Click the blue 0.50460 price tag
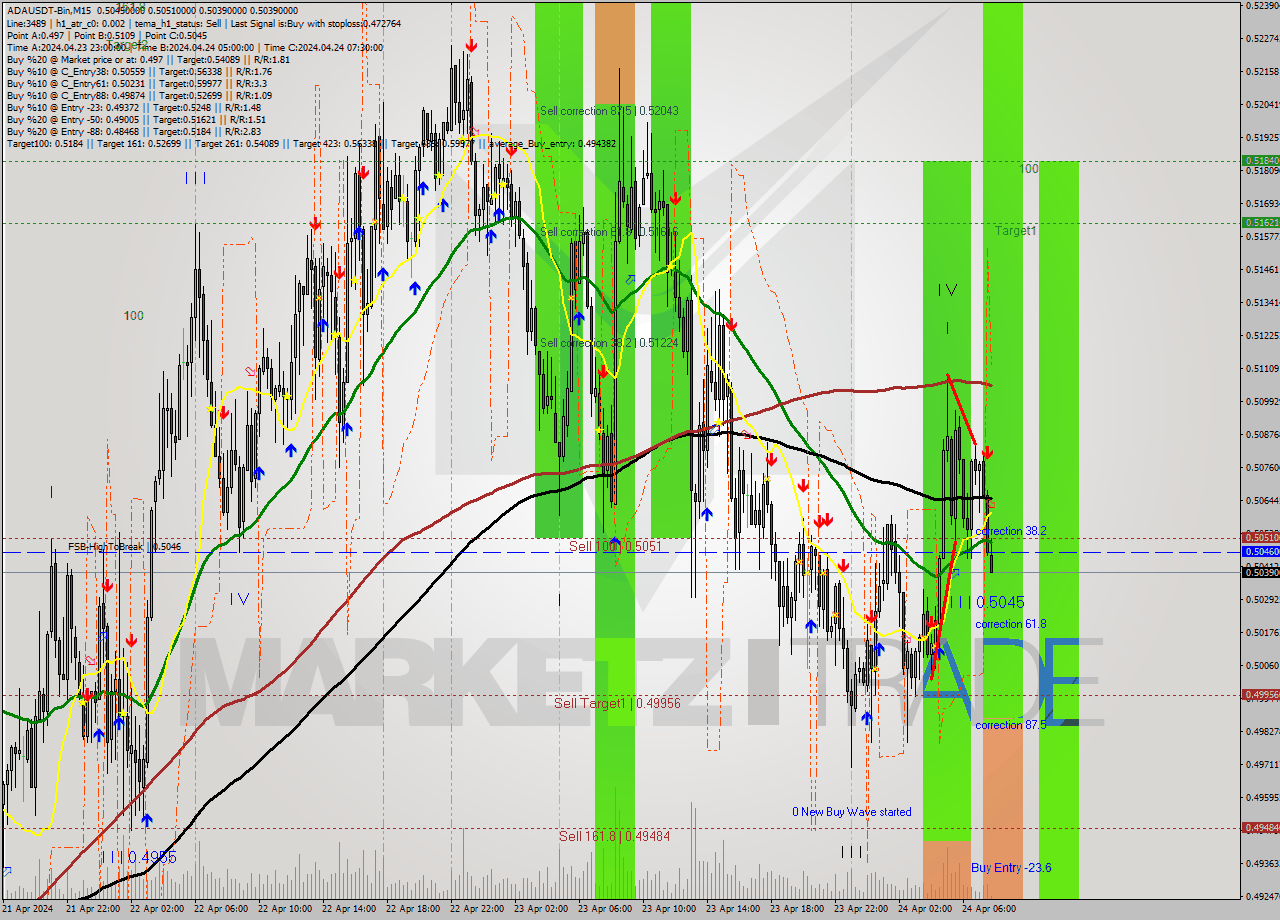1280x920 pixels. [1261, 551]
